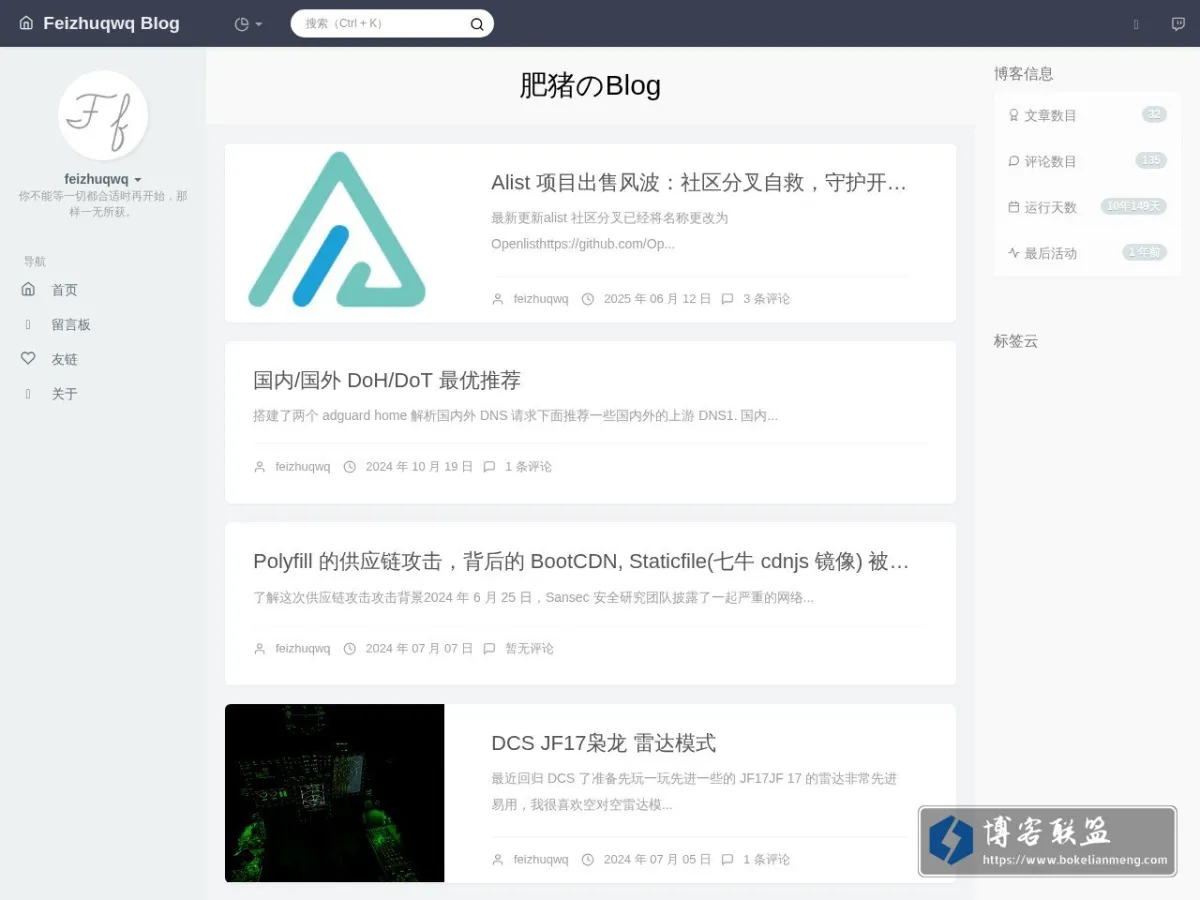Click user icon on DoH/DoT post
Image resolution: width=1200 pixels, height=900 pixels.
[x=260, y=467]
